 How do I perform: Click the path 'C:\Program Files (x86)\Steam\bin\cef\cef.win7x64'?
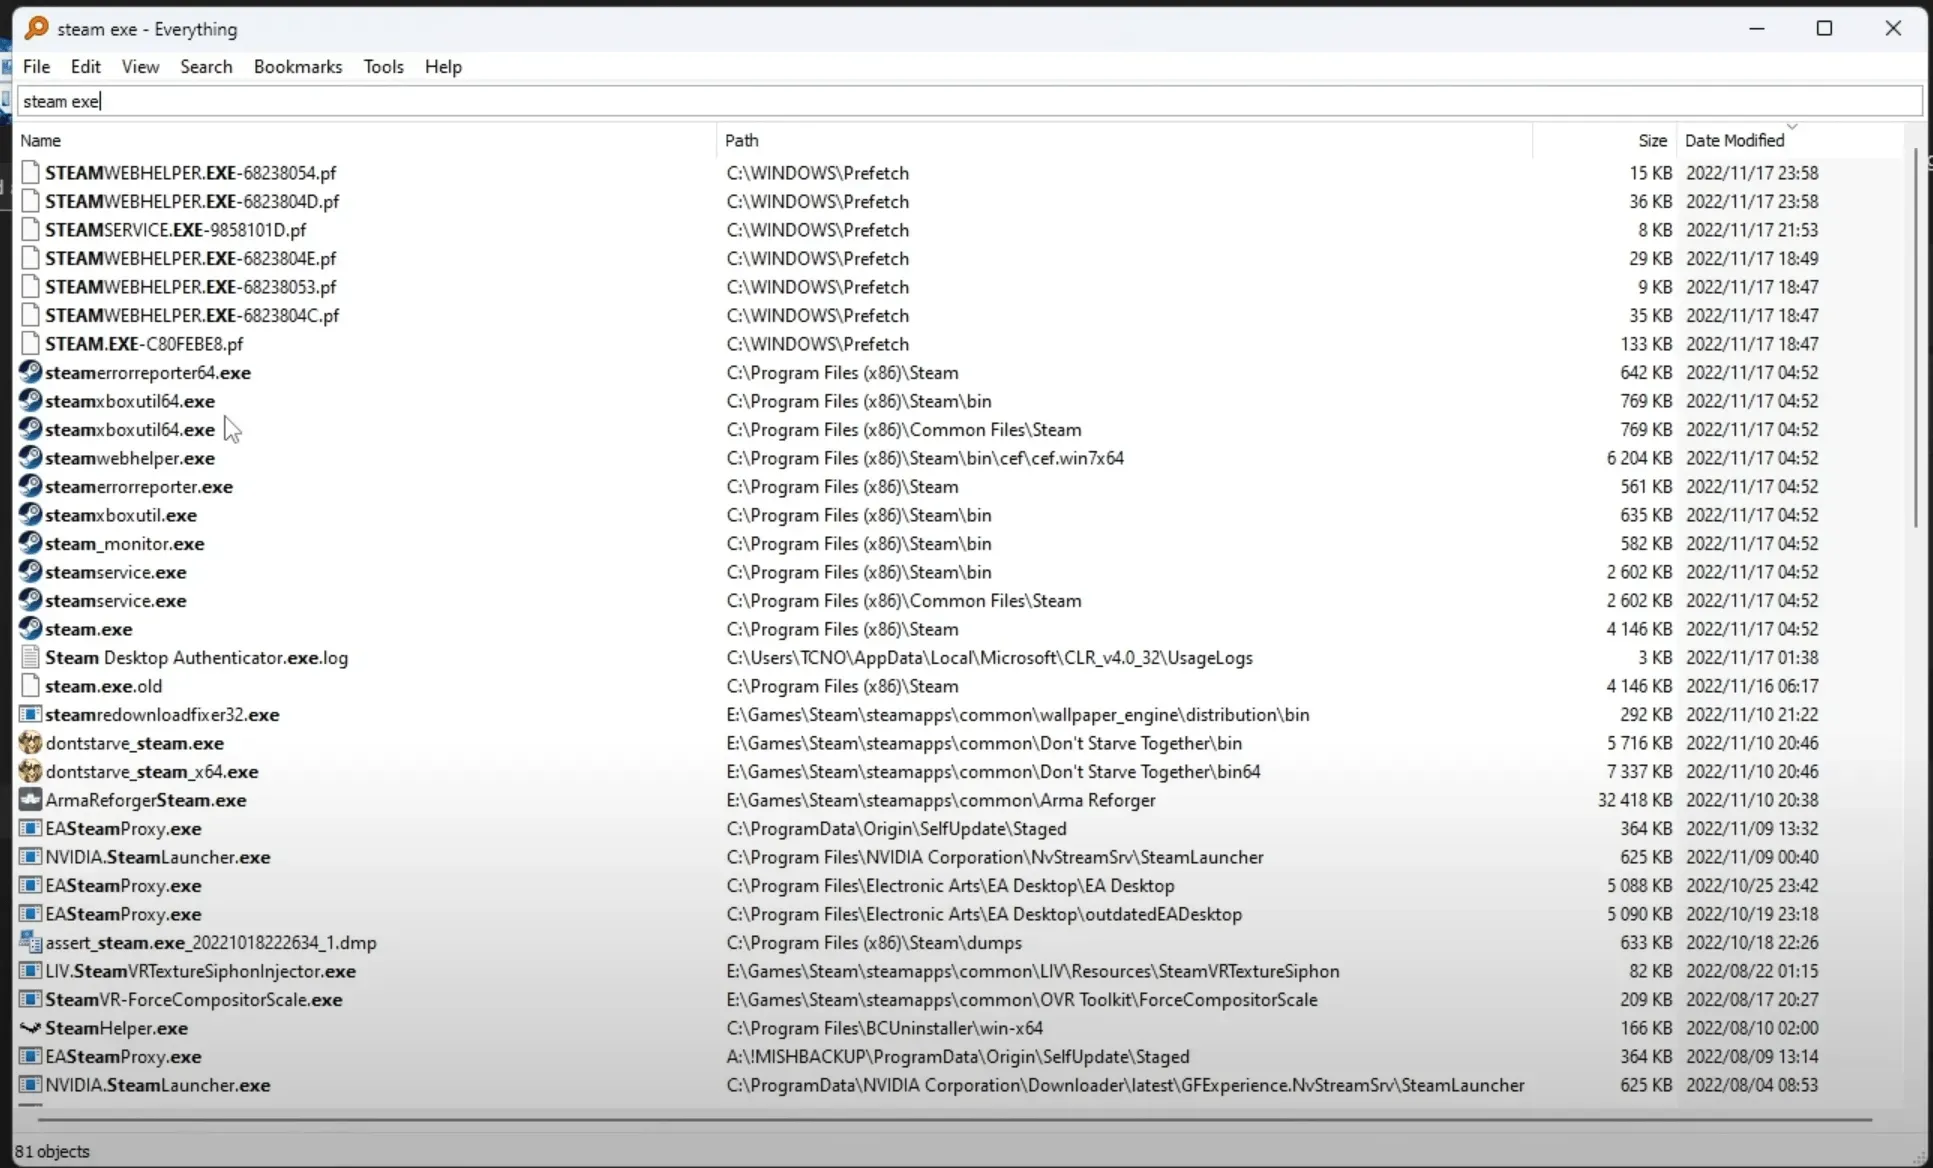pyautogui.click(x=925, y=458)
